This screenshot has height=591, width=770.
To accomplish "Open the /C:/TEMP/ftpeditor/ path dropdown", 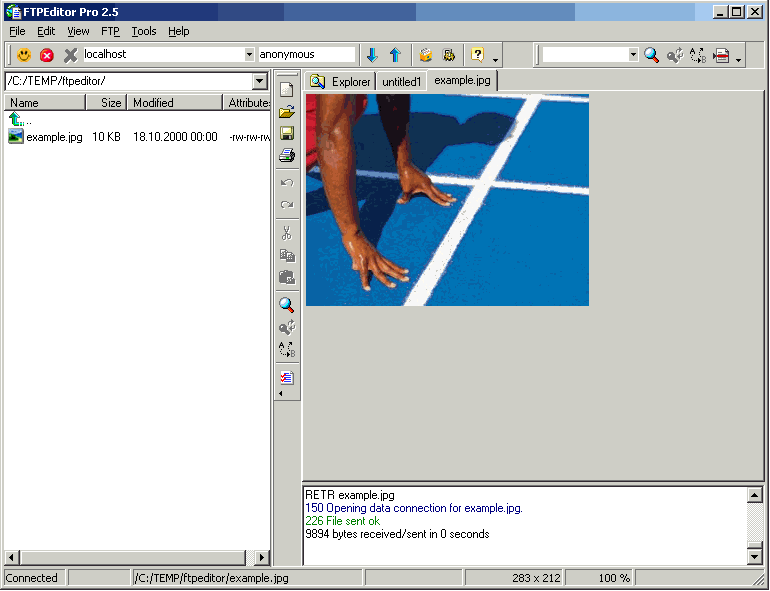I will 259,81.
